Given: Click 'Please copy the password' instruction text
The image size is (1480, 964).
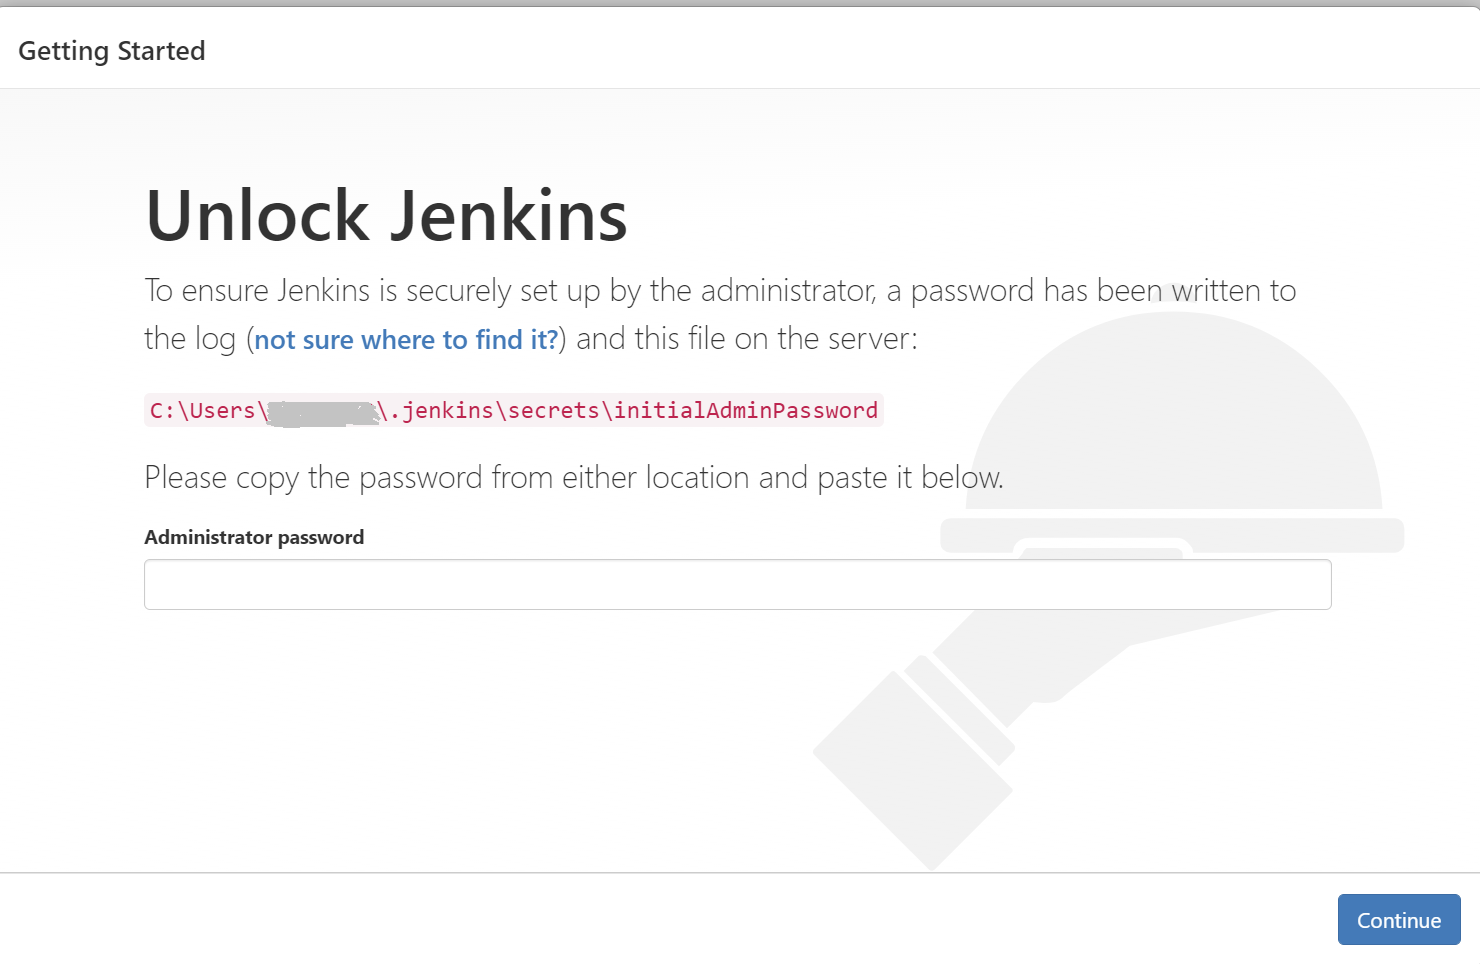Looking at the screenshot, I should tap(574, 478).
